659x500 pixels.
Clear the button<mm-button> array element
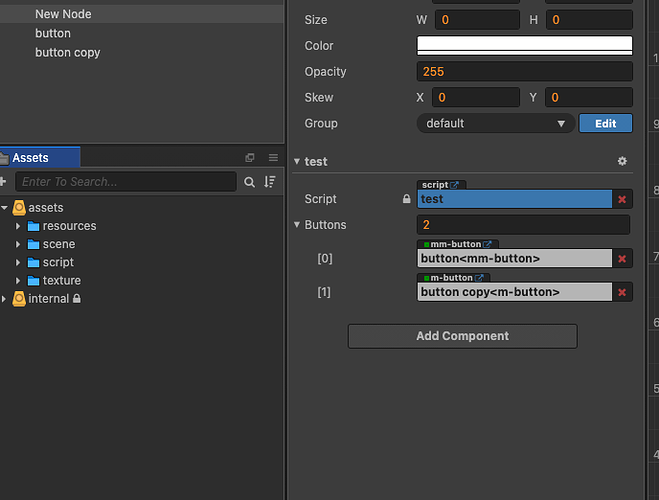coord(622,258)
